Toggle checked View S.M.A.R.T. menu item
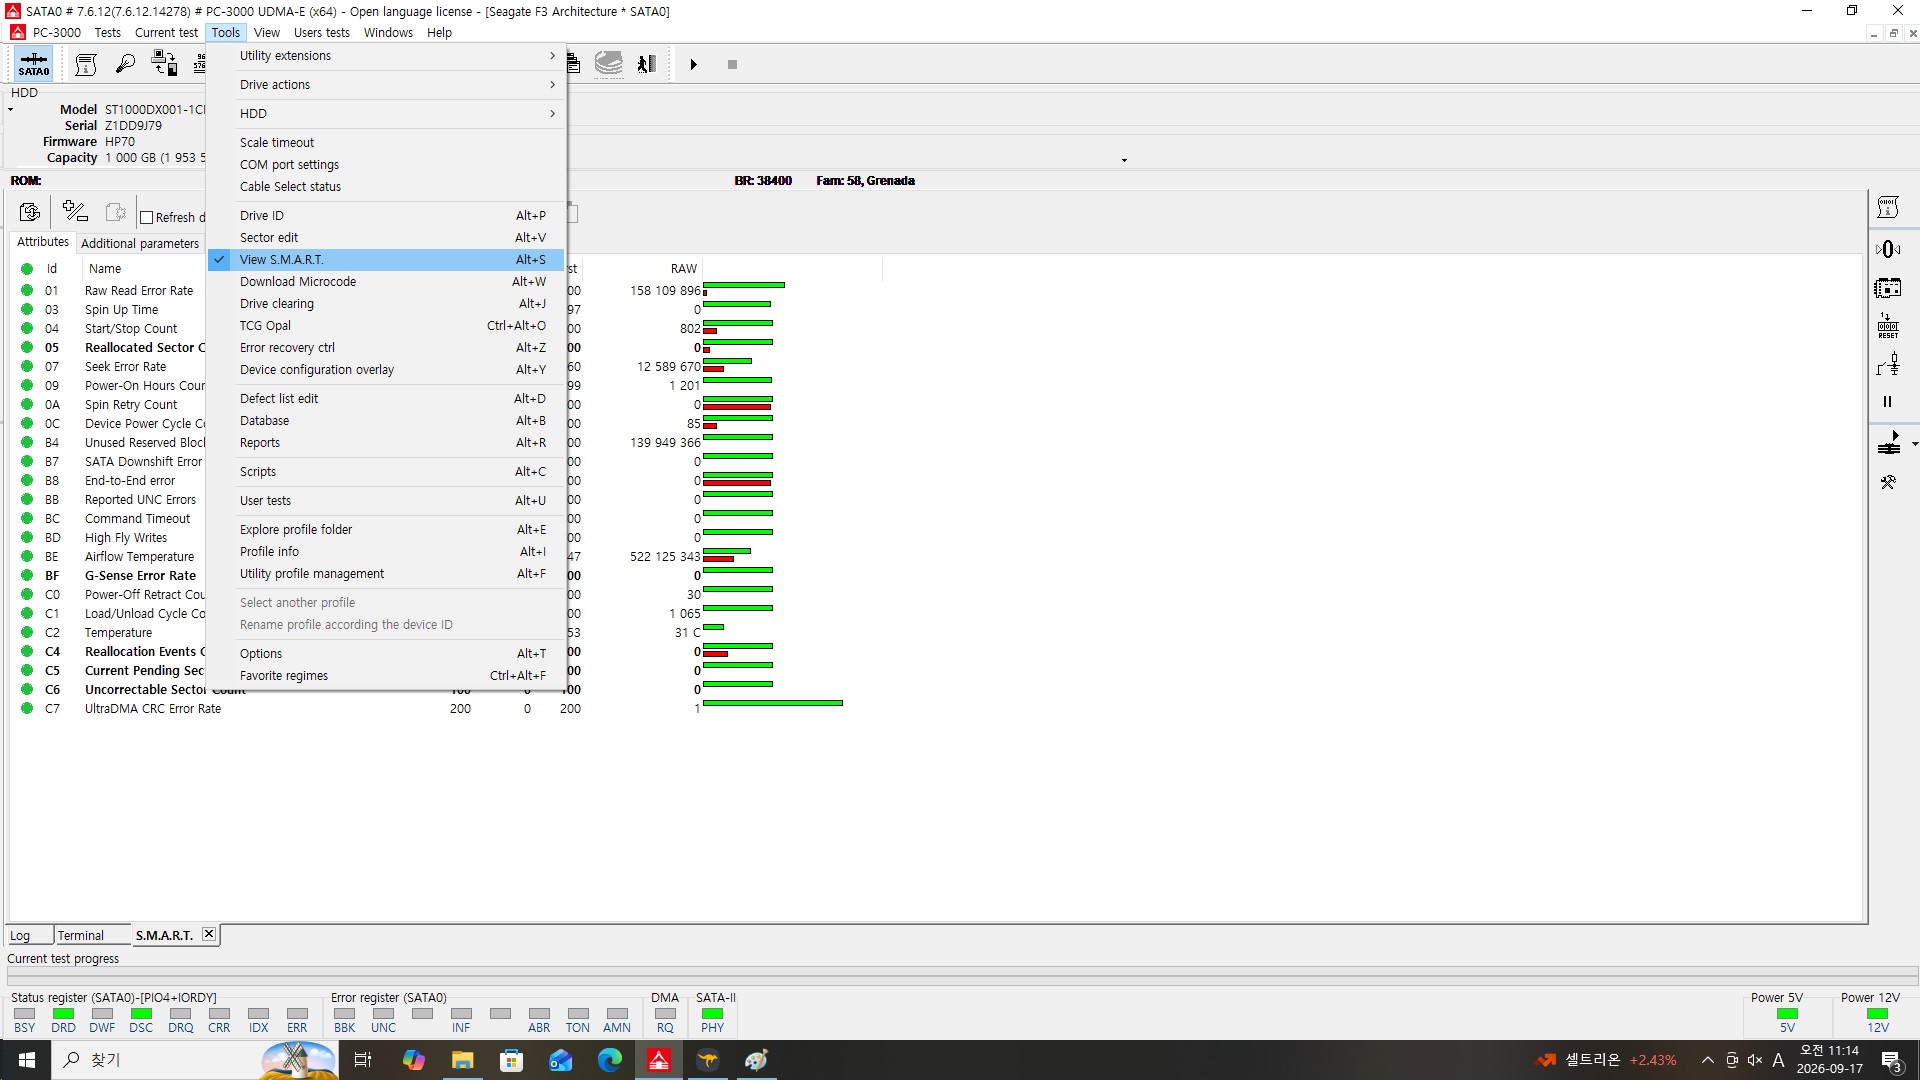The width and height of the screenshot is (1920, 1080). 386,260
